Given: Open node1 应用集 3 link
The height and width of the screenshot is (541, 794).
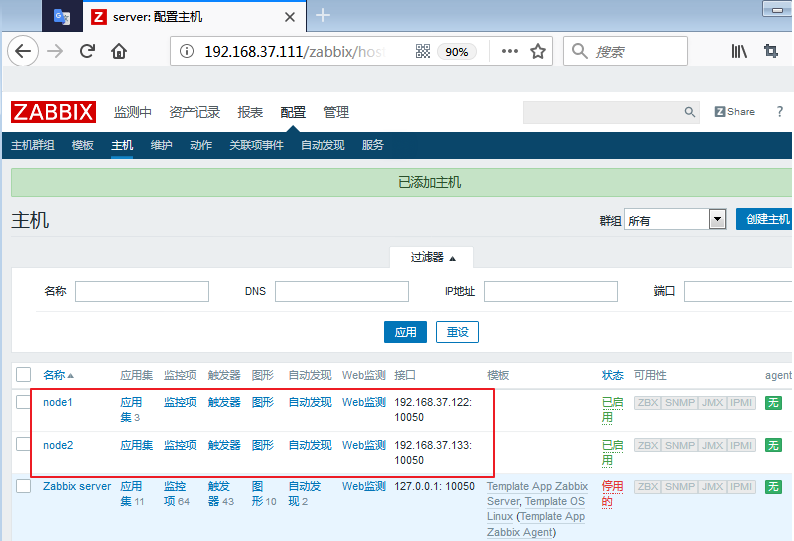Looking at the screenshot, I should click(131, 410).
